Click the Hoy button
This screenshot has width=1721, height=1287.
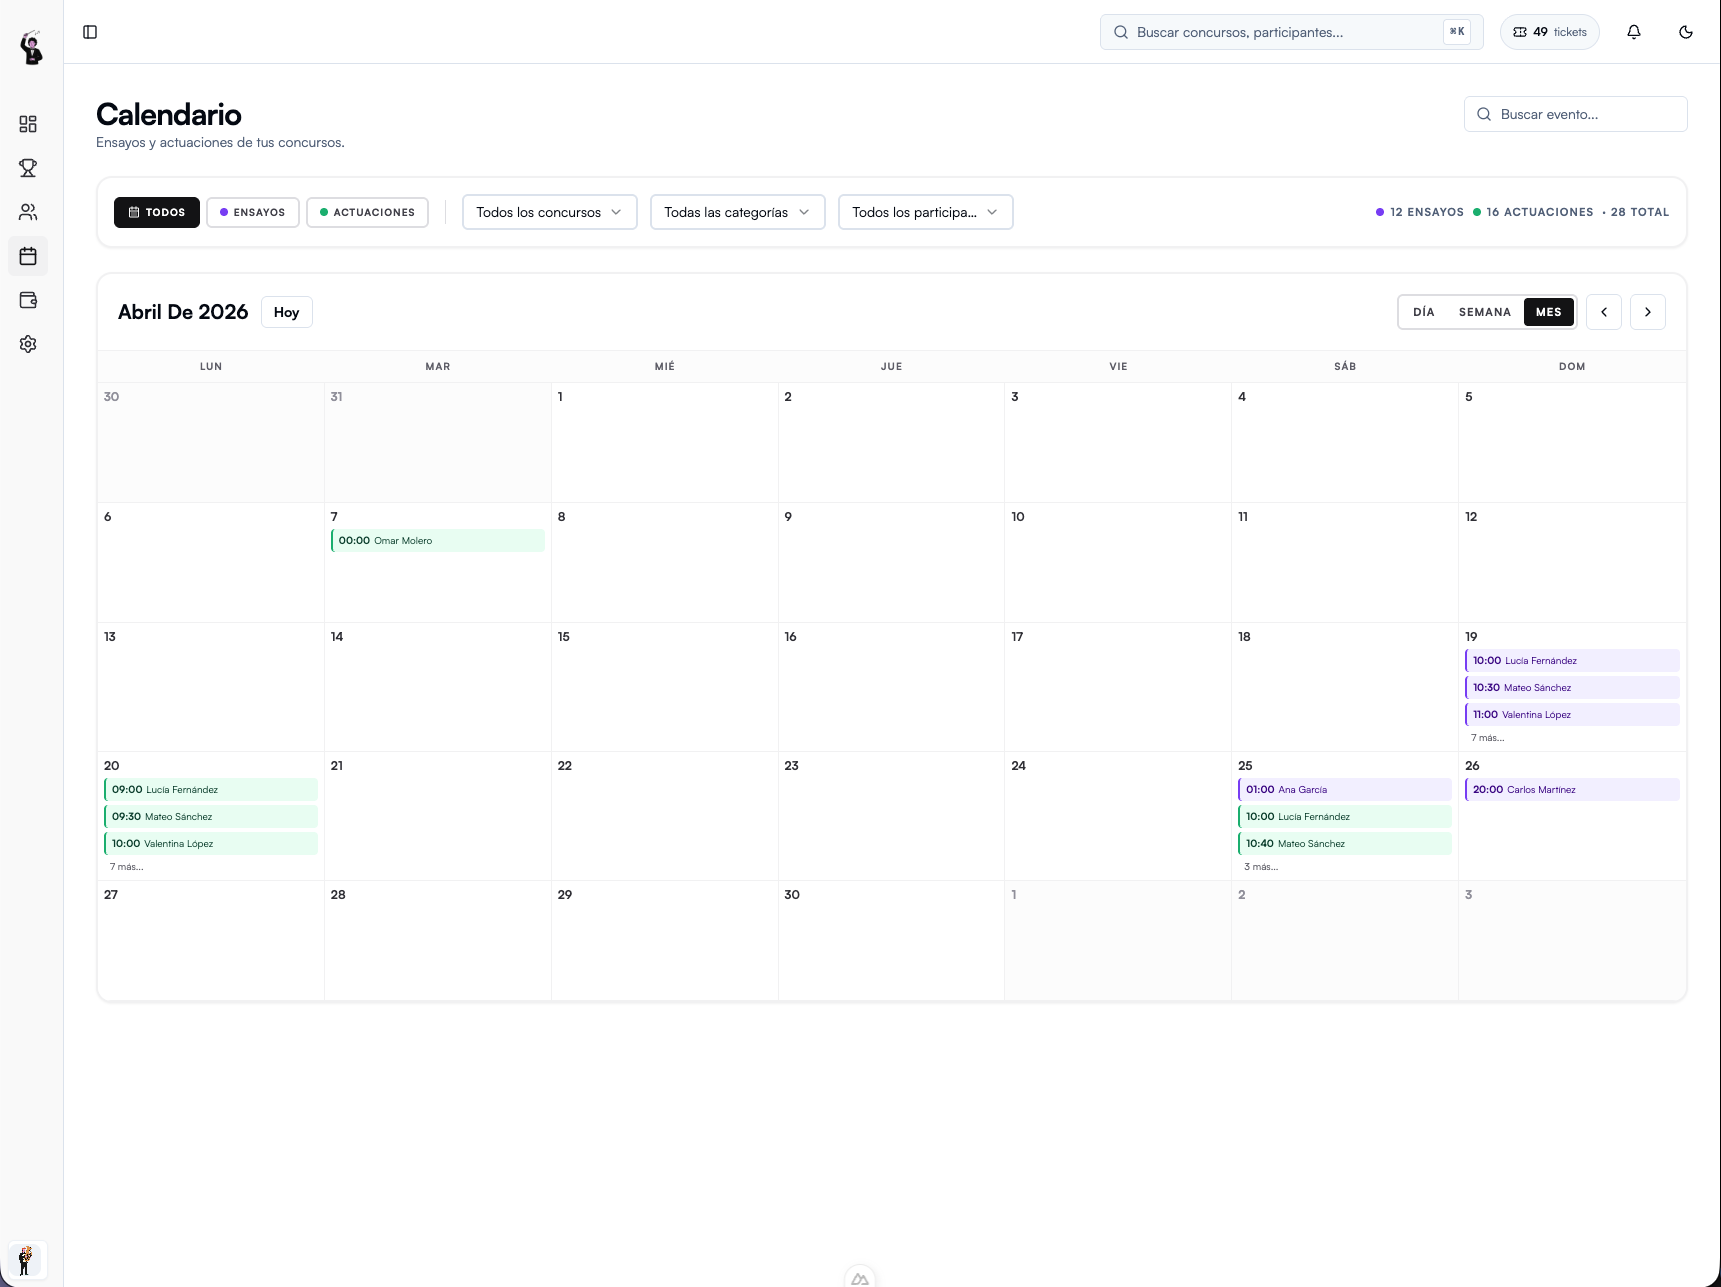point(287,312)
